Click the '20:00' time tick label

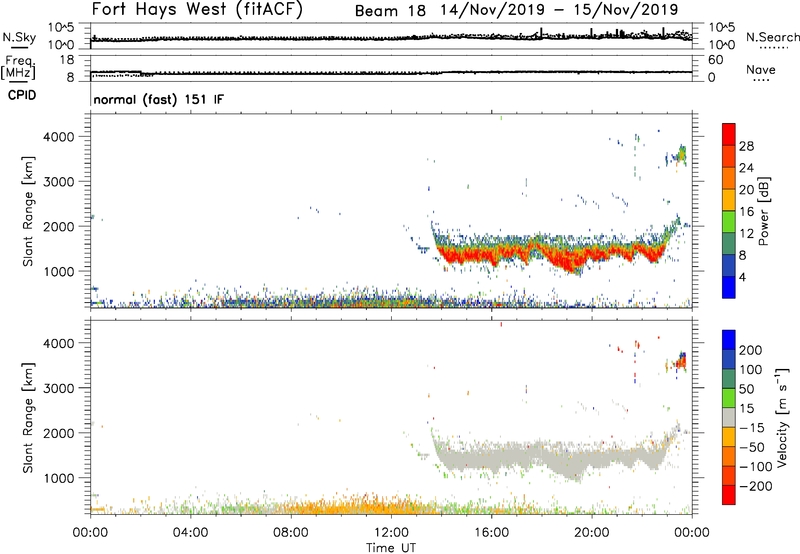click(x=591, y=533)
